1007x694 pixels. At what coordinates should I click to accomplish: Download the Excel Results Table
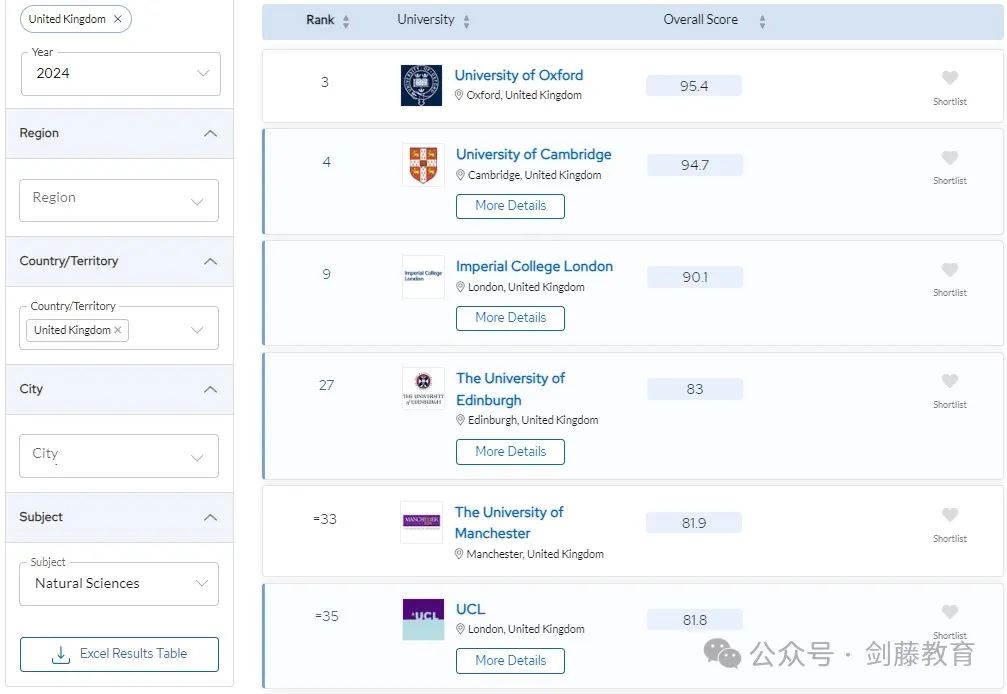[119, 654]
